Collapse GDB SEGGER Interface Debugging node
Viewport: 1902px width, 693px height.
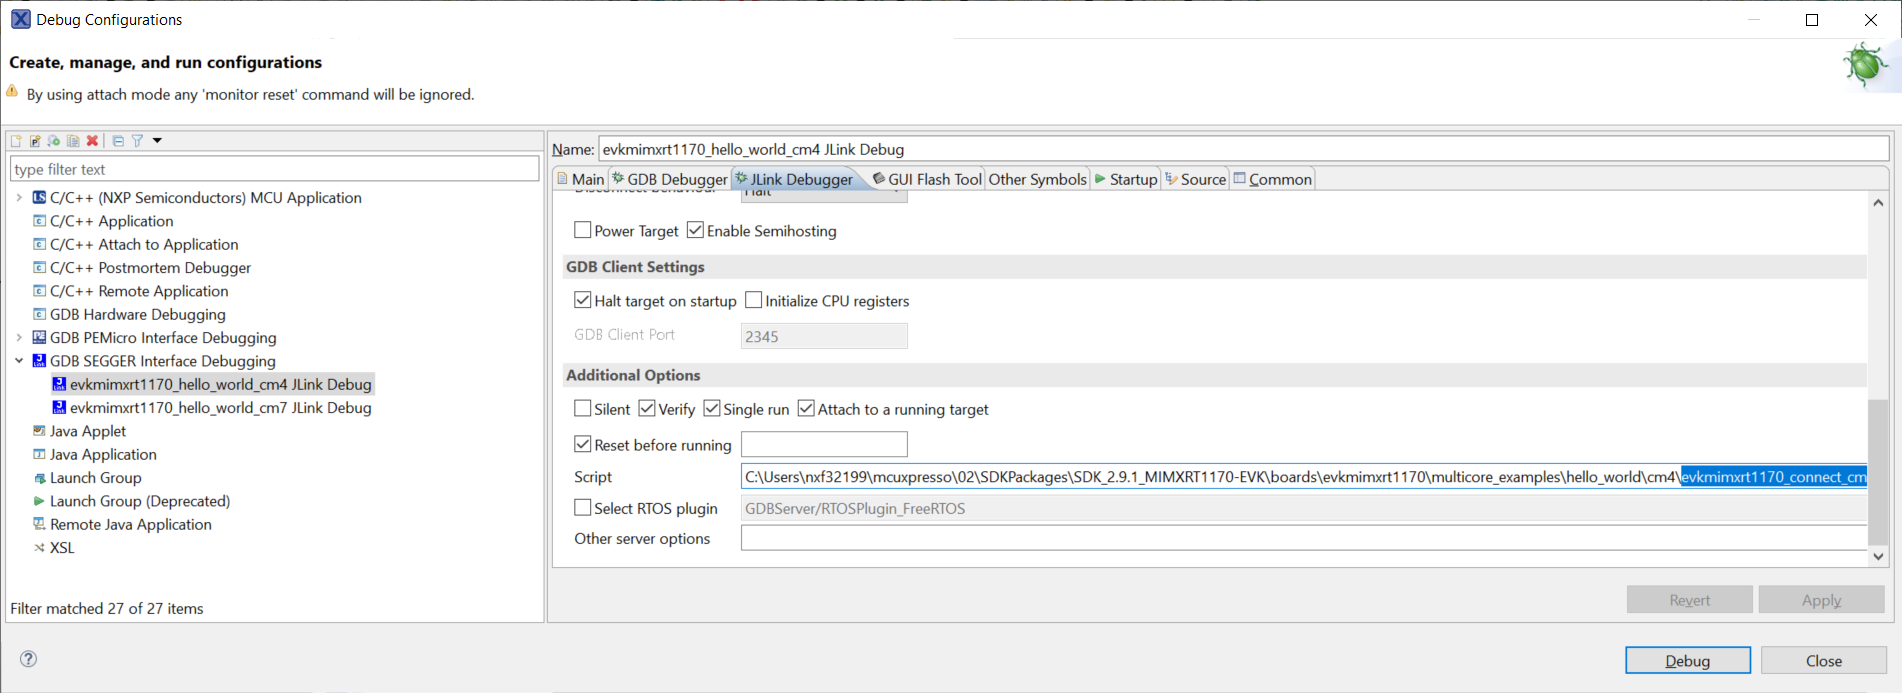pos(19,361)
